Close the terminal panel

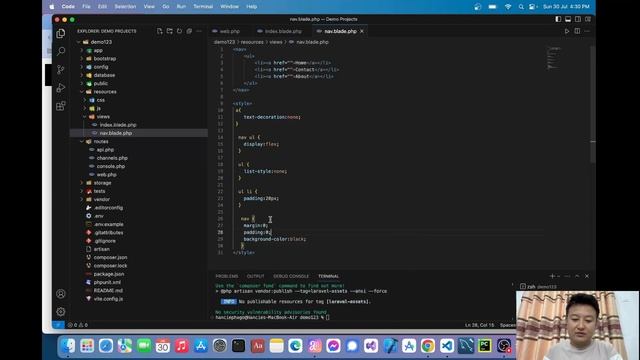click(x=587, y=276)
